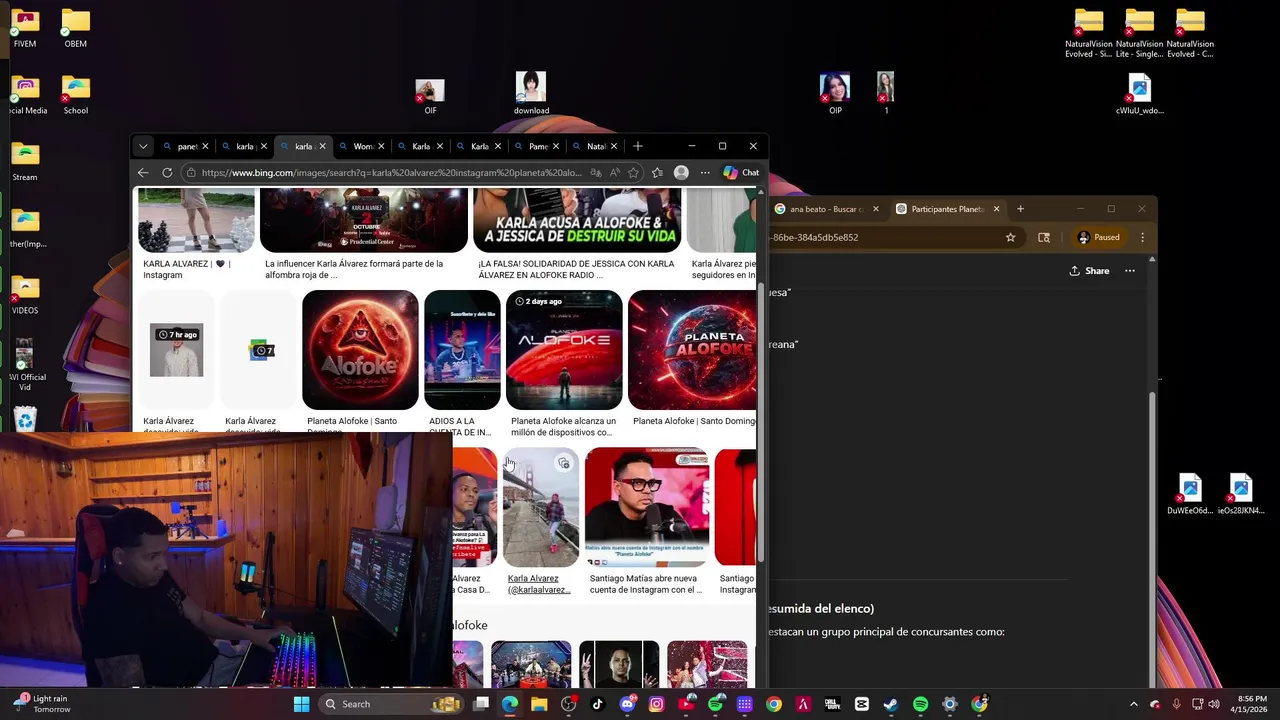Screen dimensions: 1280x720
Task: Open the Edge profile avatar
Action: tap(681, 172)
